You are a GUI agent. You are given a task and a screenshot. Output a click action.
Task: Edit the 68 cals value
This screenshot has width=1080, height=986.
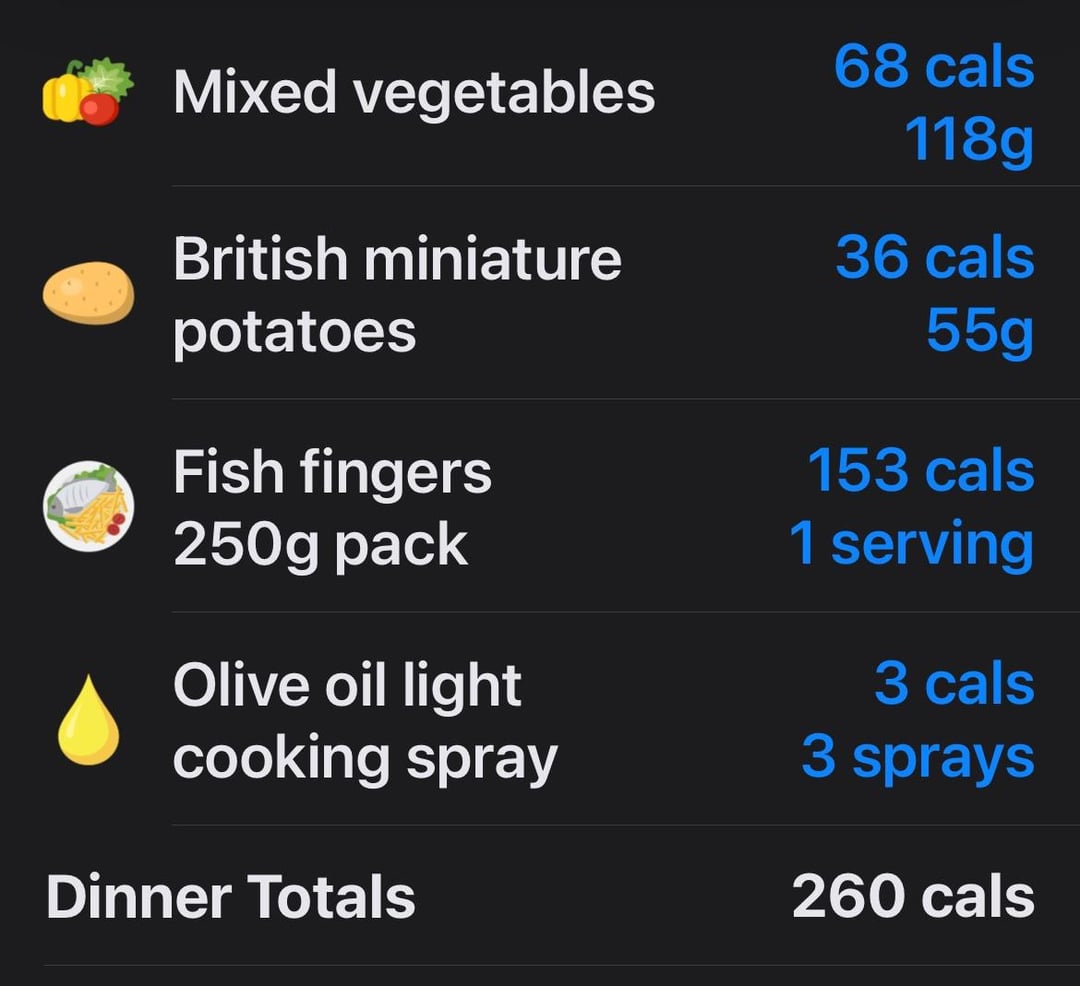[x=934, y=67]
